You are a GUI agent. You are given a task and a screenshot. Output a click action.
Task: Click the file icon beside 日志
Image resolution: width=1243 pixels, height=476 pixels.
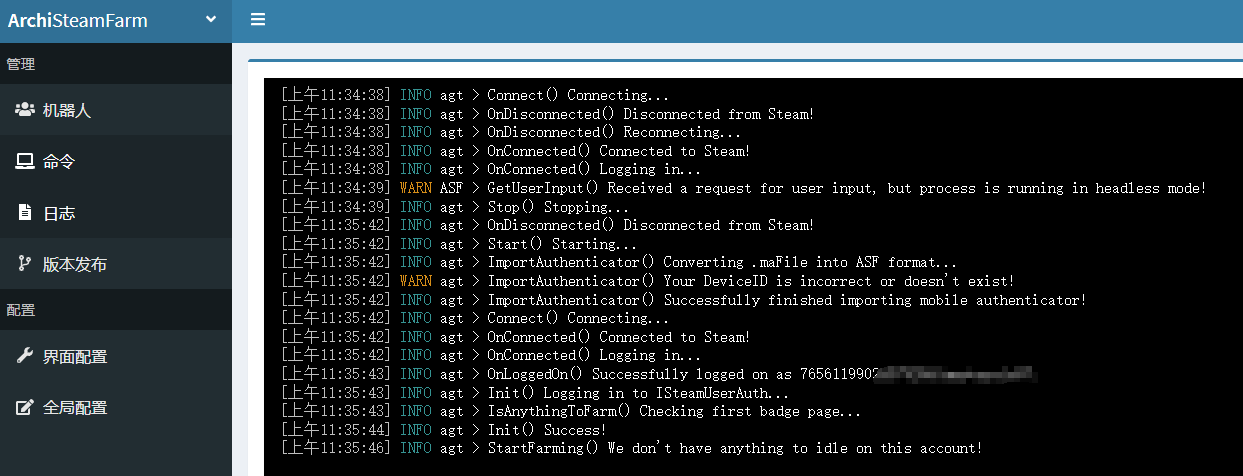(x=24, y=213)
